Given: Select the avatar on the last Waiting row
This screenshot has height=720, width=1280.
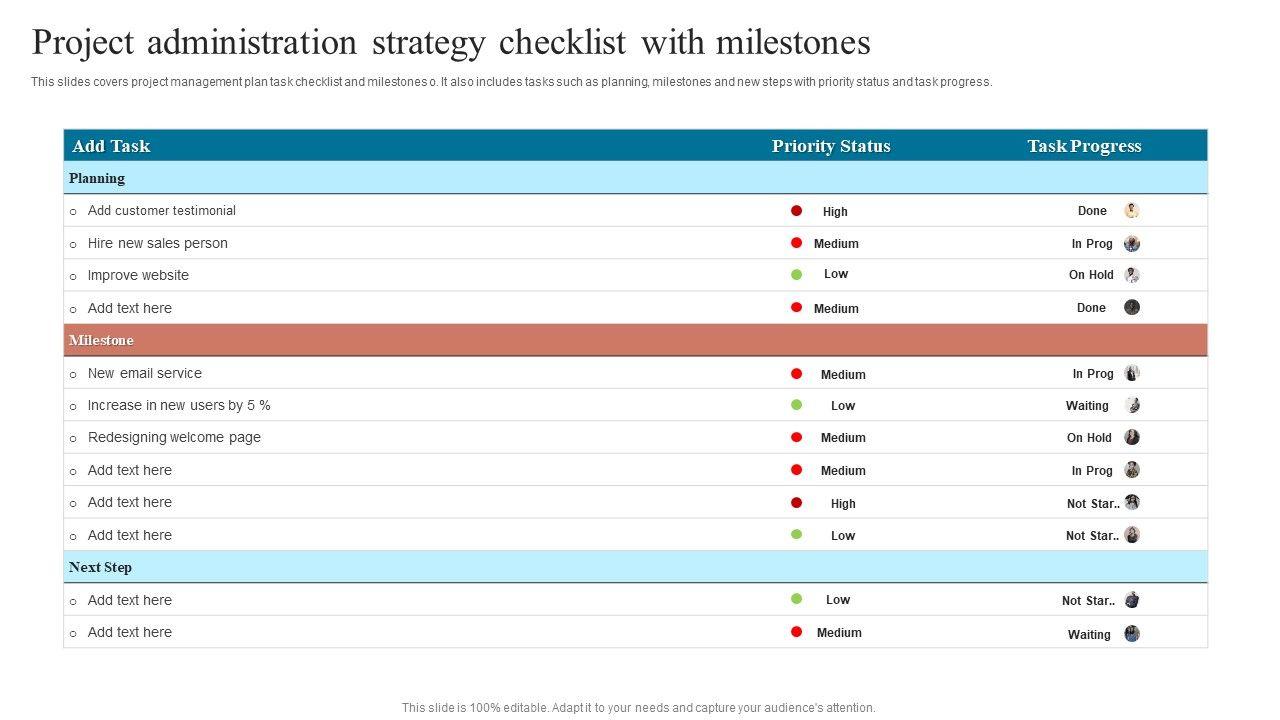Looking at the screenshot, I should click(x=1131, y=633).
